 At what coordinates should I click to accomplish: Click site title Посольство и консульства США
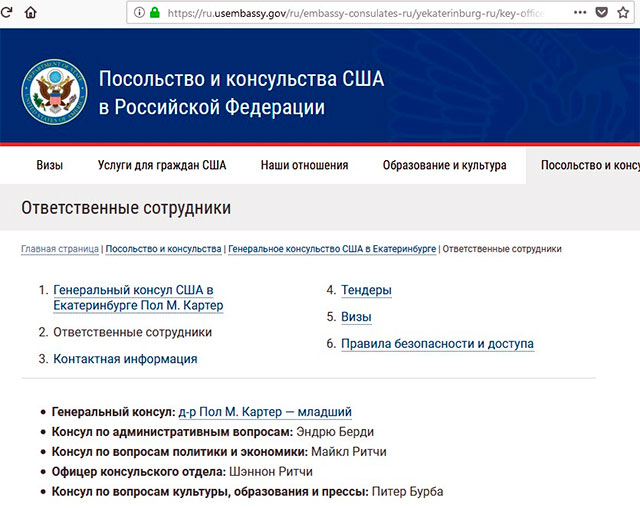[x=241, y=93]
